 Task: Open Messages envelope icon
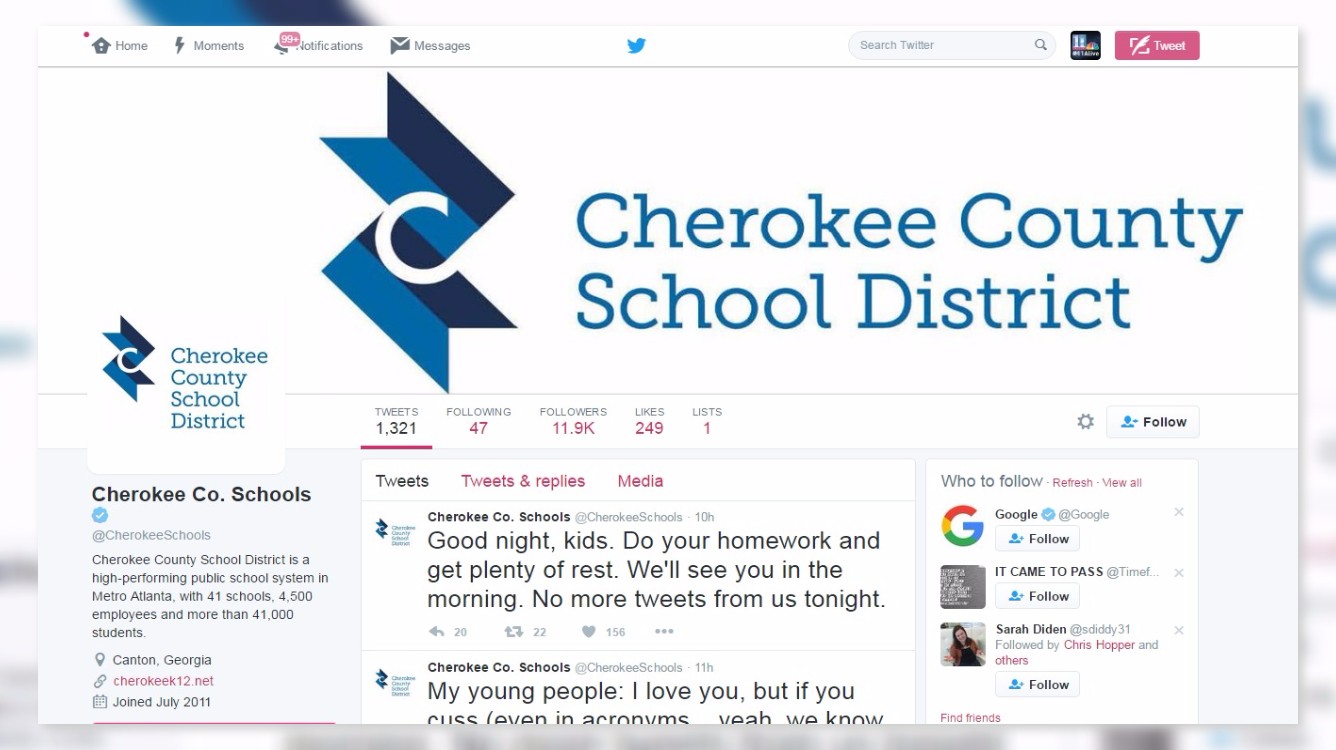[x=400, y=46]
